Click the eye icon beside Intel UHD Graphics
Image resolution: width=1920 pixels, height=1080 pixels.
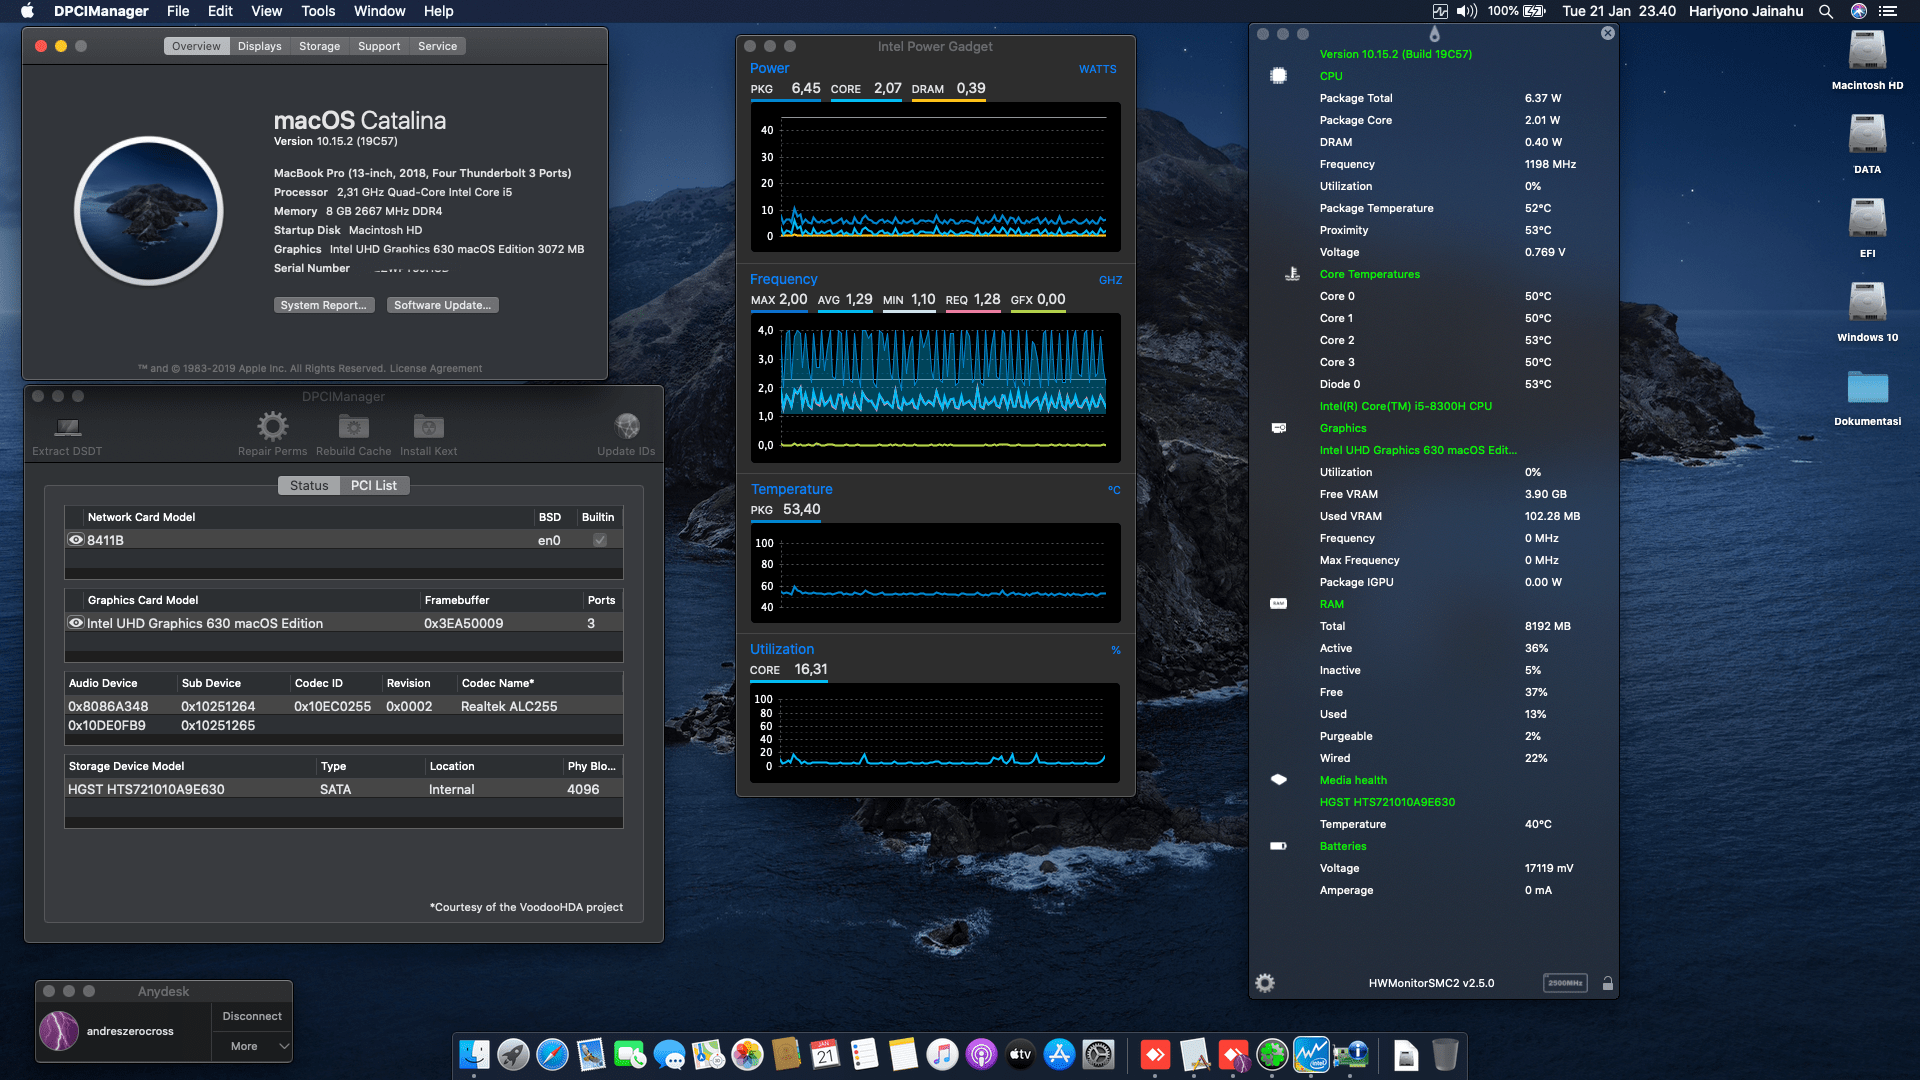[x=76, y=623]
